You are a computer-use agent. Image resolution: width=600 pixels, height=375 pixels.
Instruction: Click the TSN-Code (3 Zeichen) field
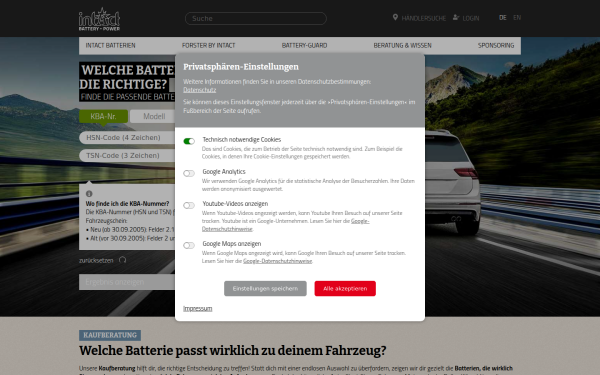(x=127, y=155)
